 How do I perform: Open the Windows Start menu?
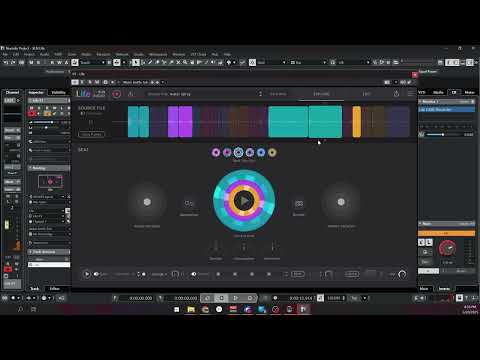(x=177, y=310)
